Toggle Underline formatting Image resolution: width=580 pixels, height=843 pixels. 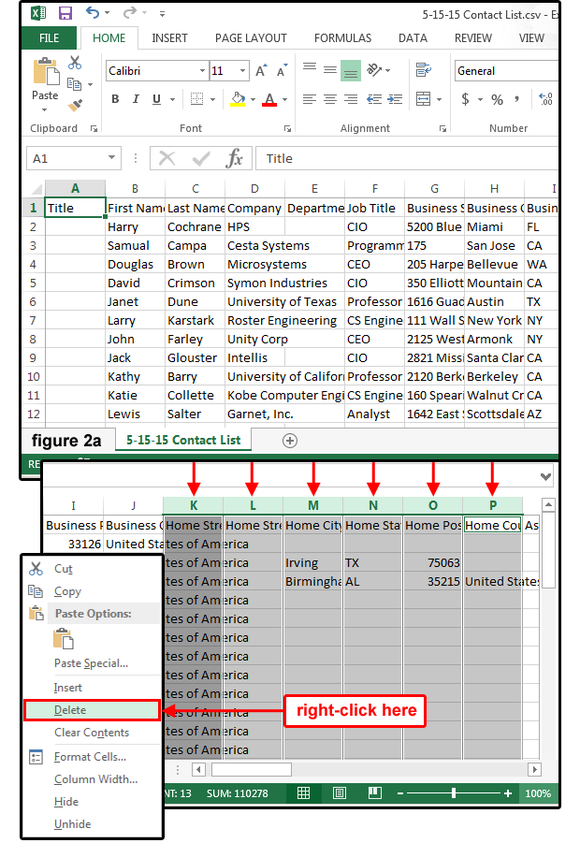[x=156, y=99]
